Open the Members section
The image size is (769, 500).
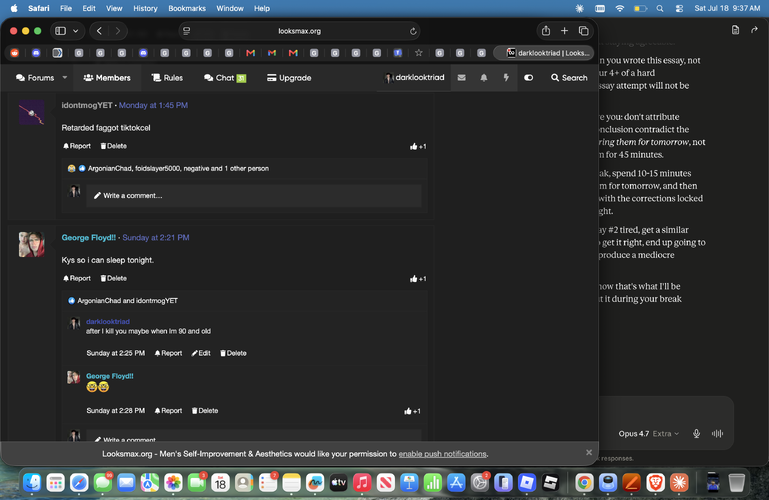point(107,78)
